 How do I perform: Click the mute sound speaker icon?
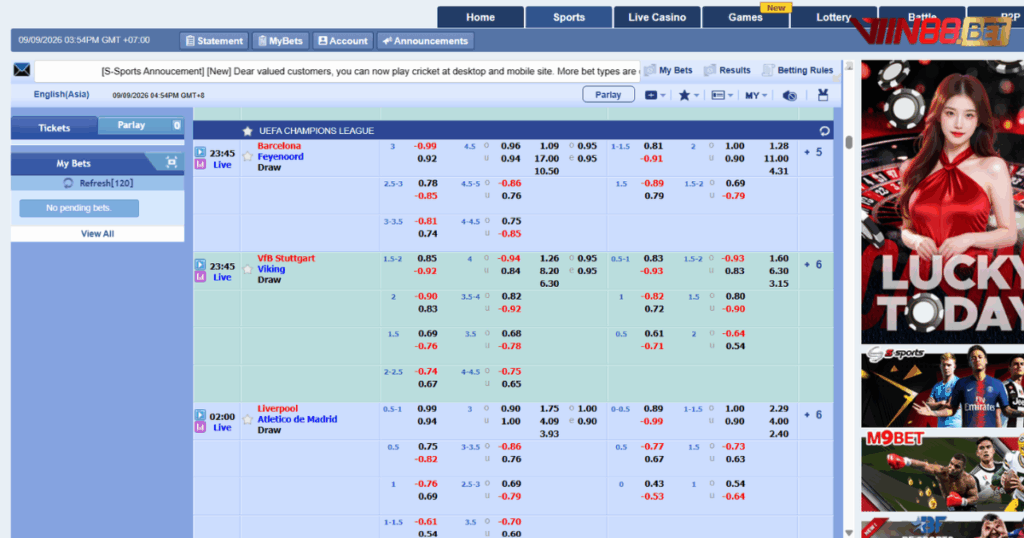(x=790, y=95)
